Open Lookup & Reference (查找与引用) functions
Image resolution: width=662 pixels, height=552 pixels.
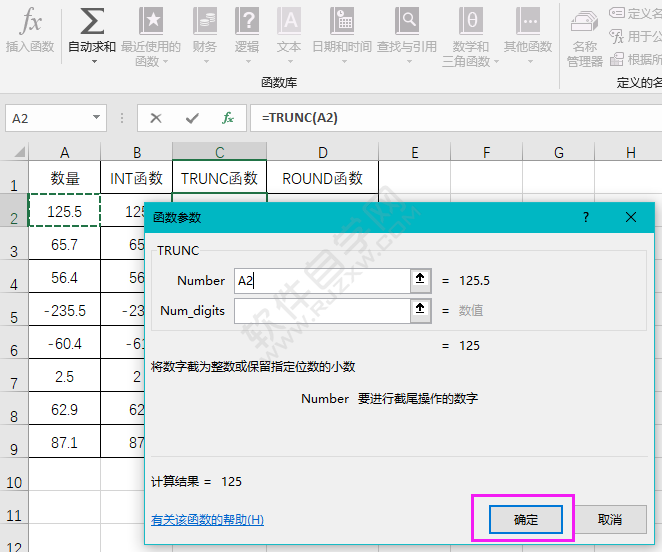click(407, 30)
